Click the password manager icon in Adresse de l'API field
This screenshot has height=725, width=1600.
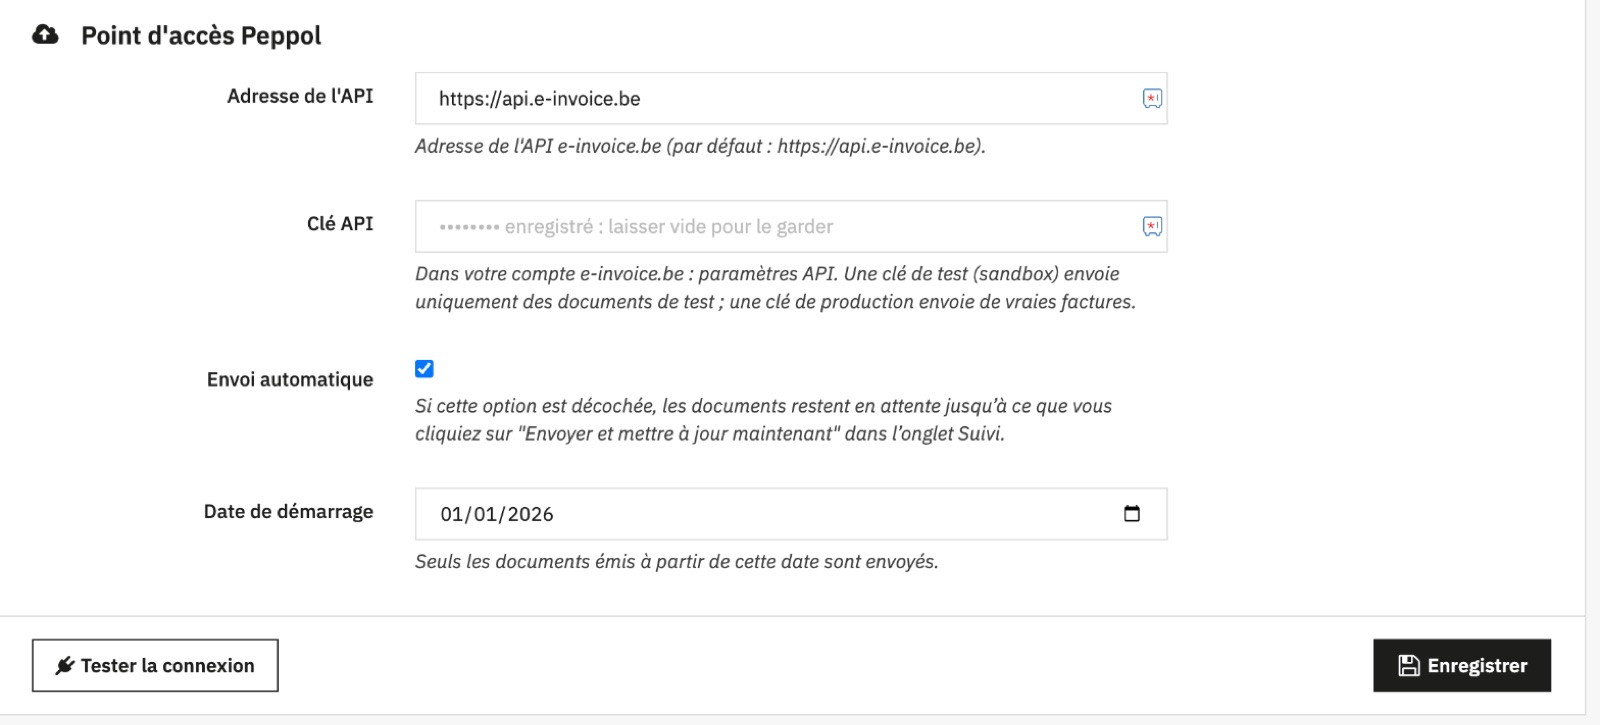click(1152, 98)
